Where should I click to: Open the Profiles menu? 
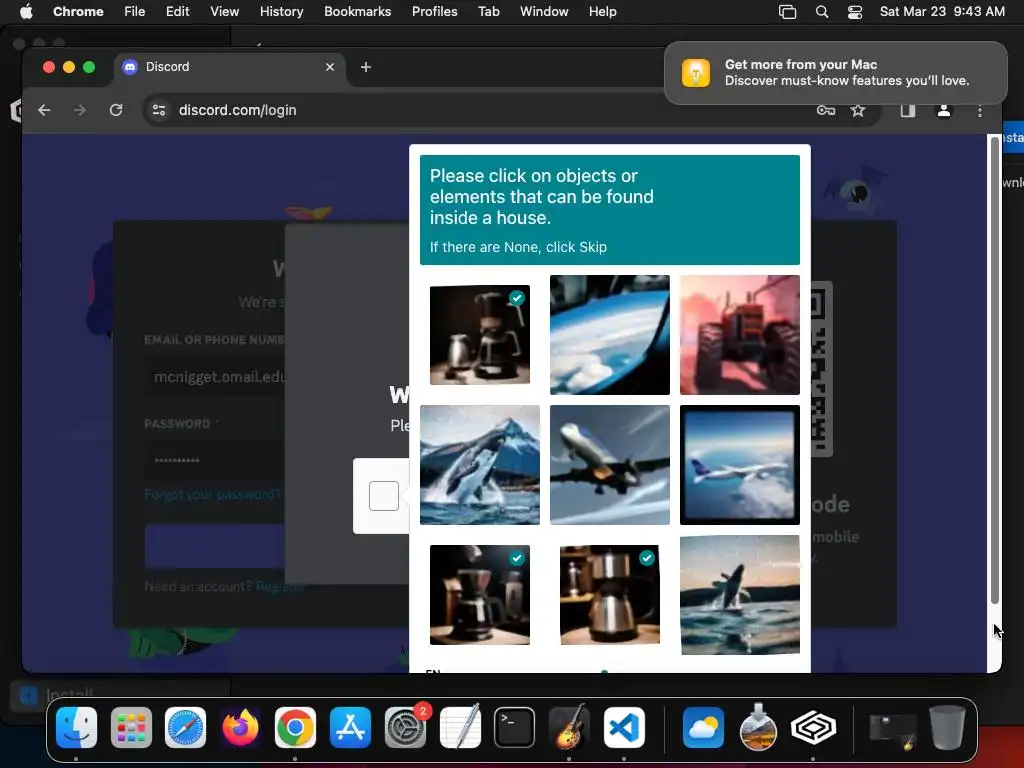click(x=434, y=12)
